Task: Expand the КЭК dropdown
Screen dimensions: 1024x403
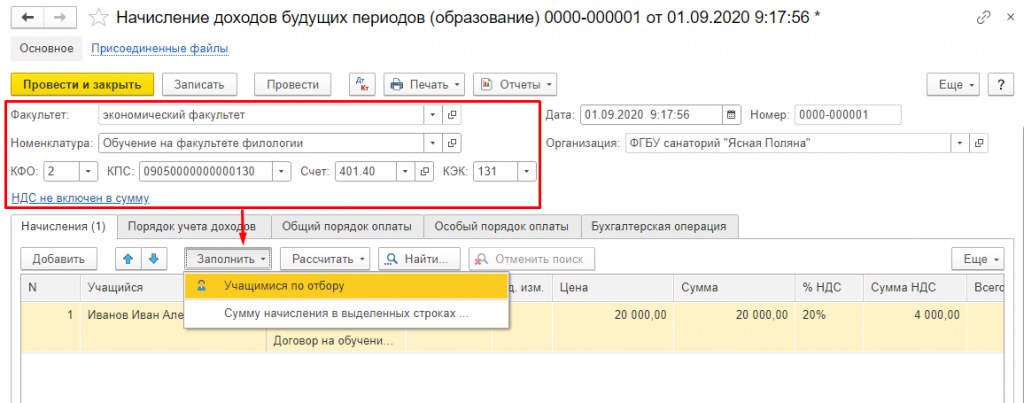Action: pos(526,171)
